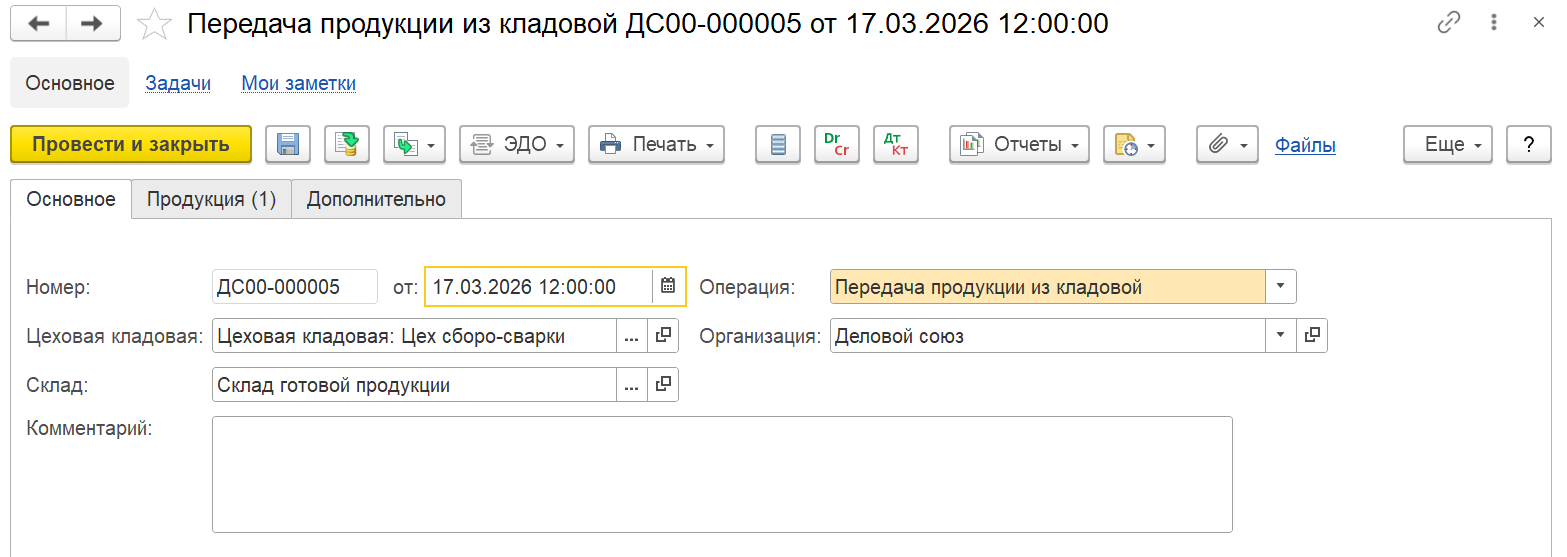Choose Цеховая кладовая via ellipsis button

coord(631,336)
